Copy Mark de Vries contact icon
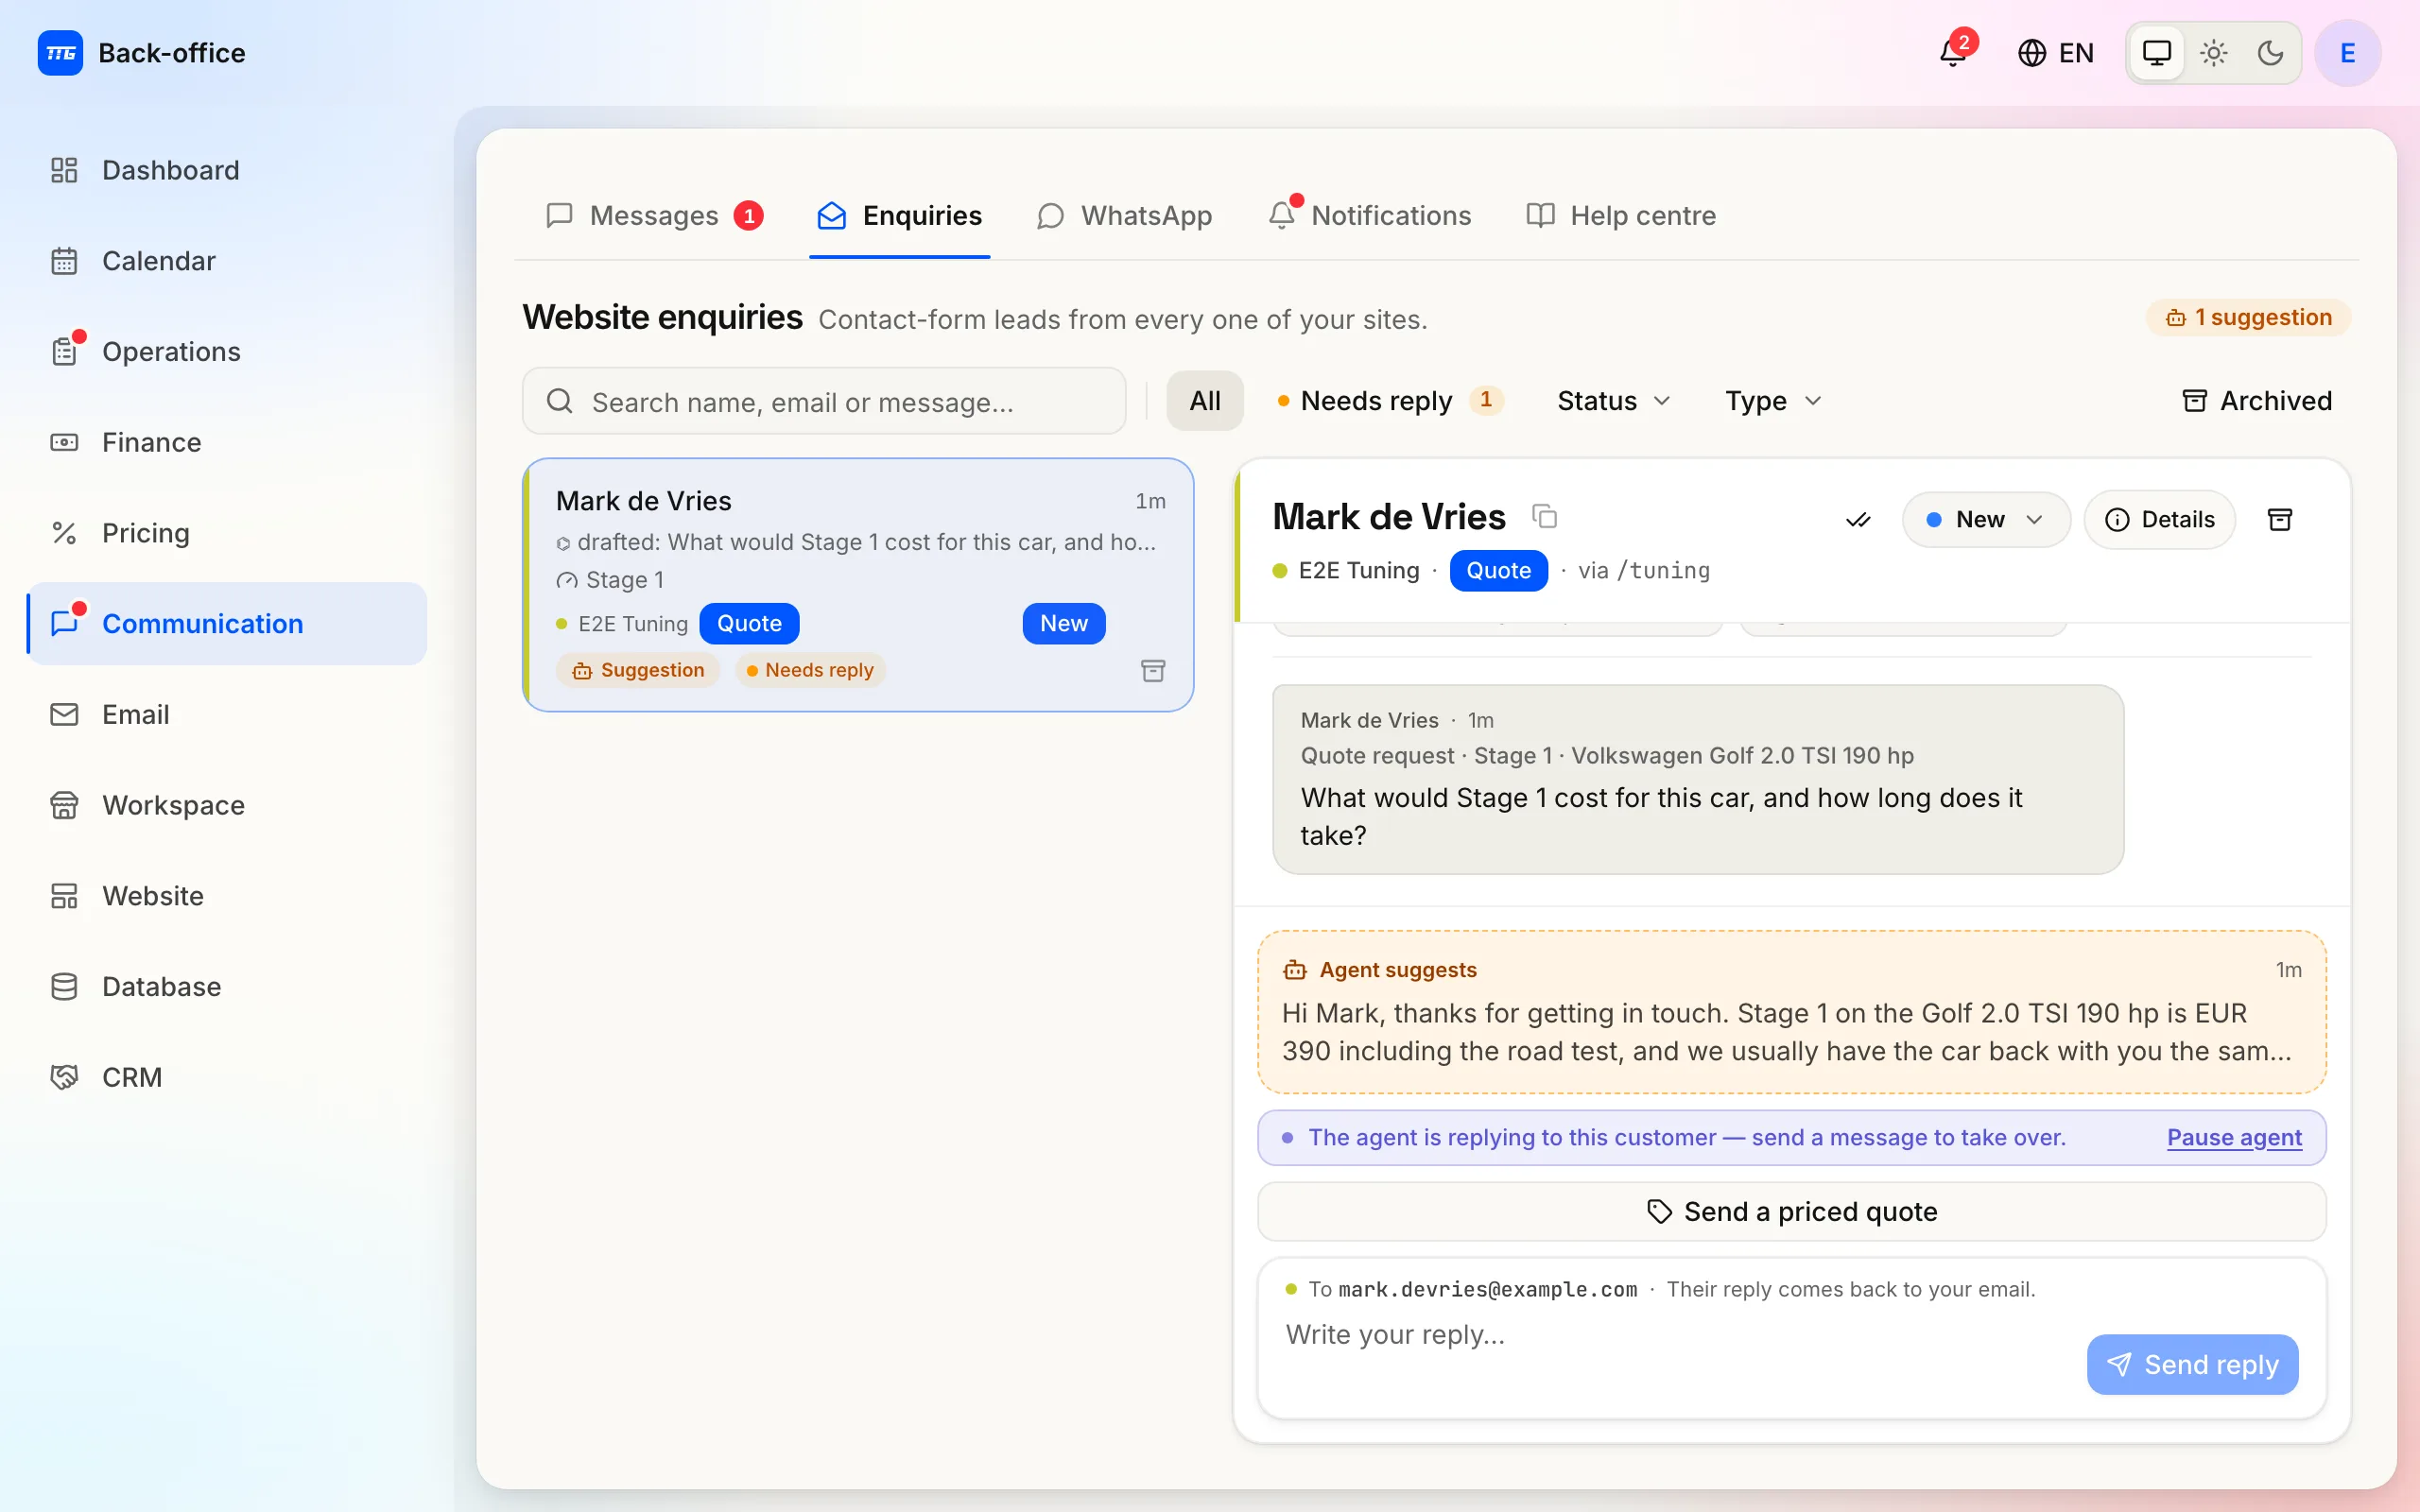The image size is (2420, 1512). 1545,516
